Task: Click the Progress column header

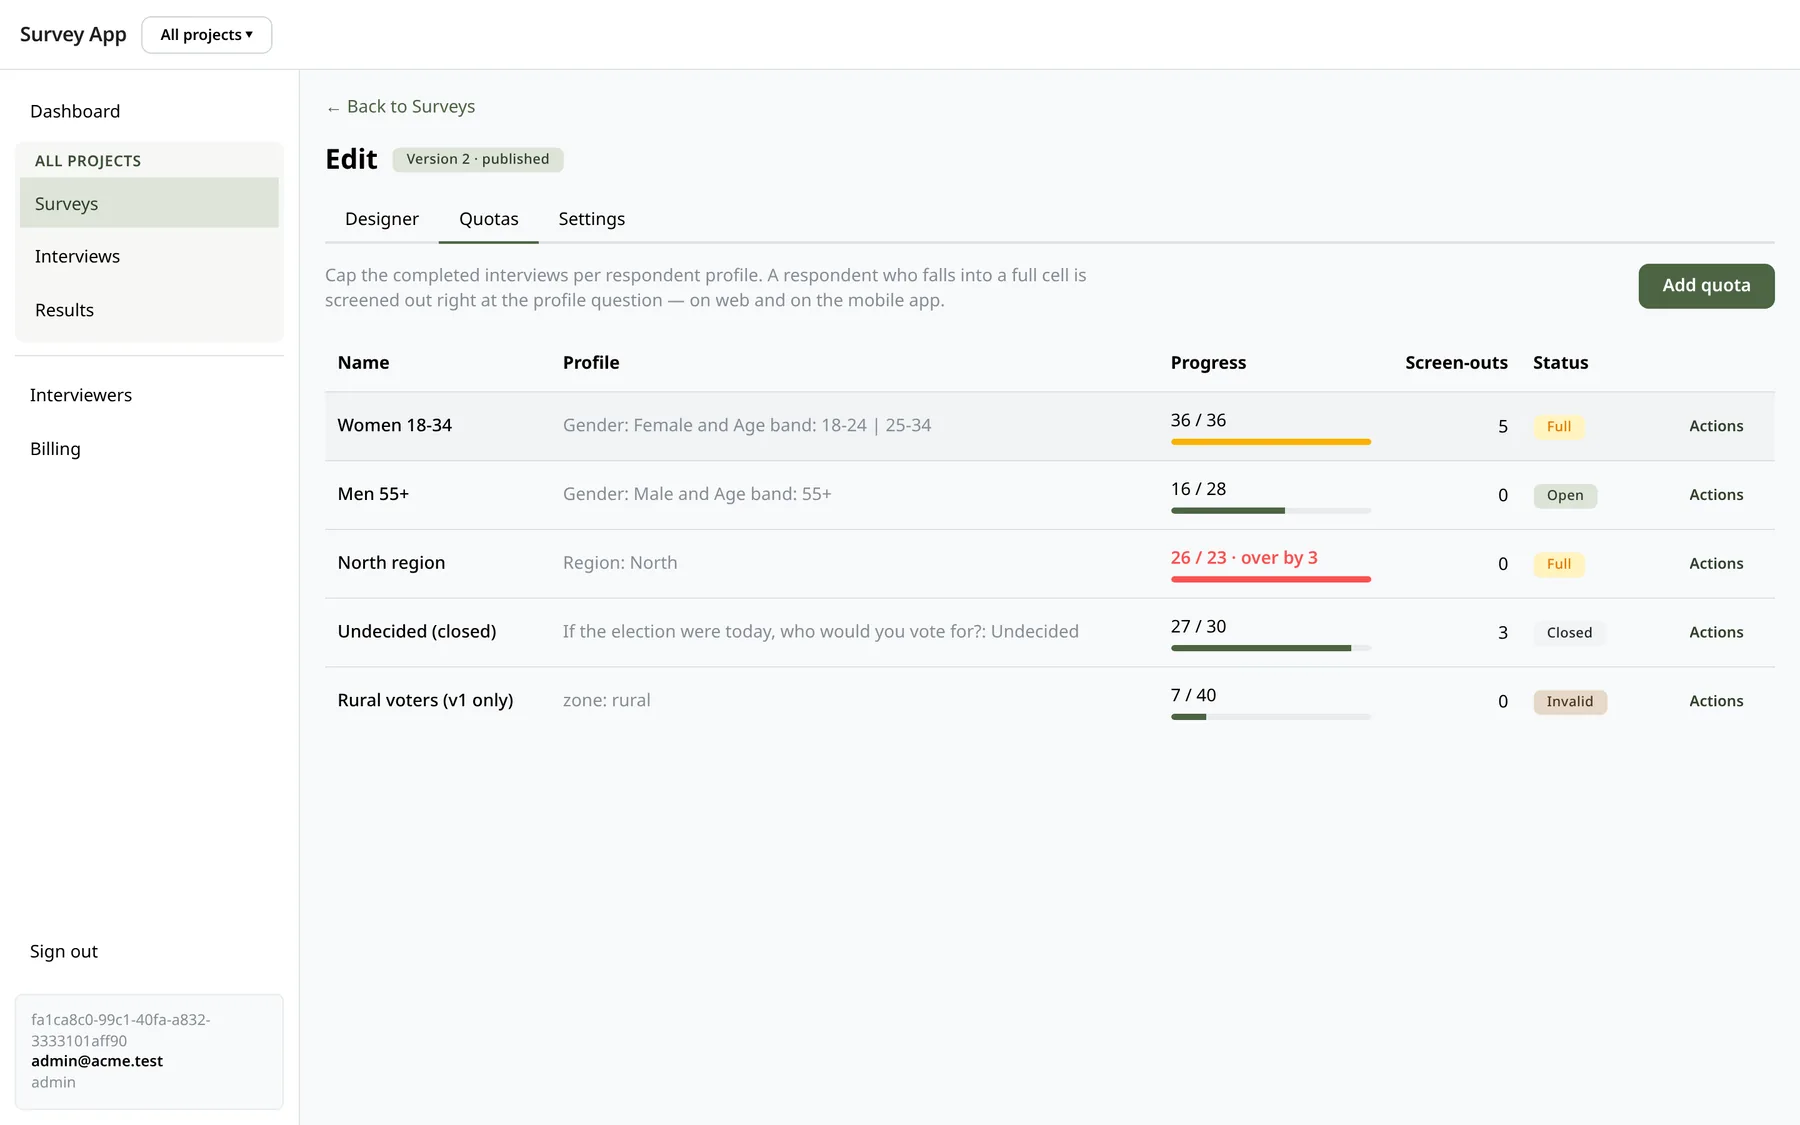Action: coord(1208,363)
